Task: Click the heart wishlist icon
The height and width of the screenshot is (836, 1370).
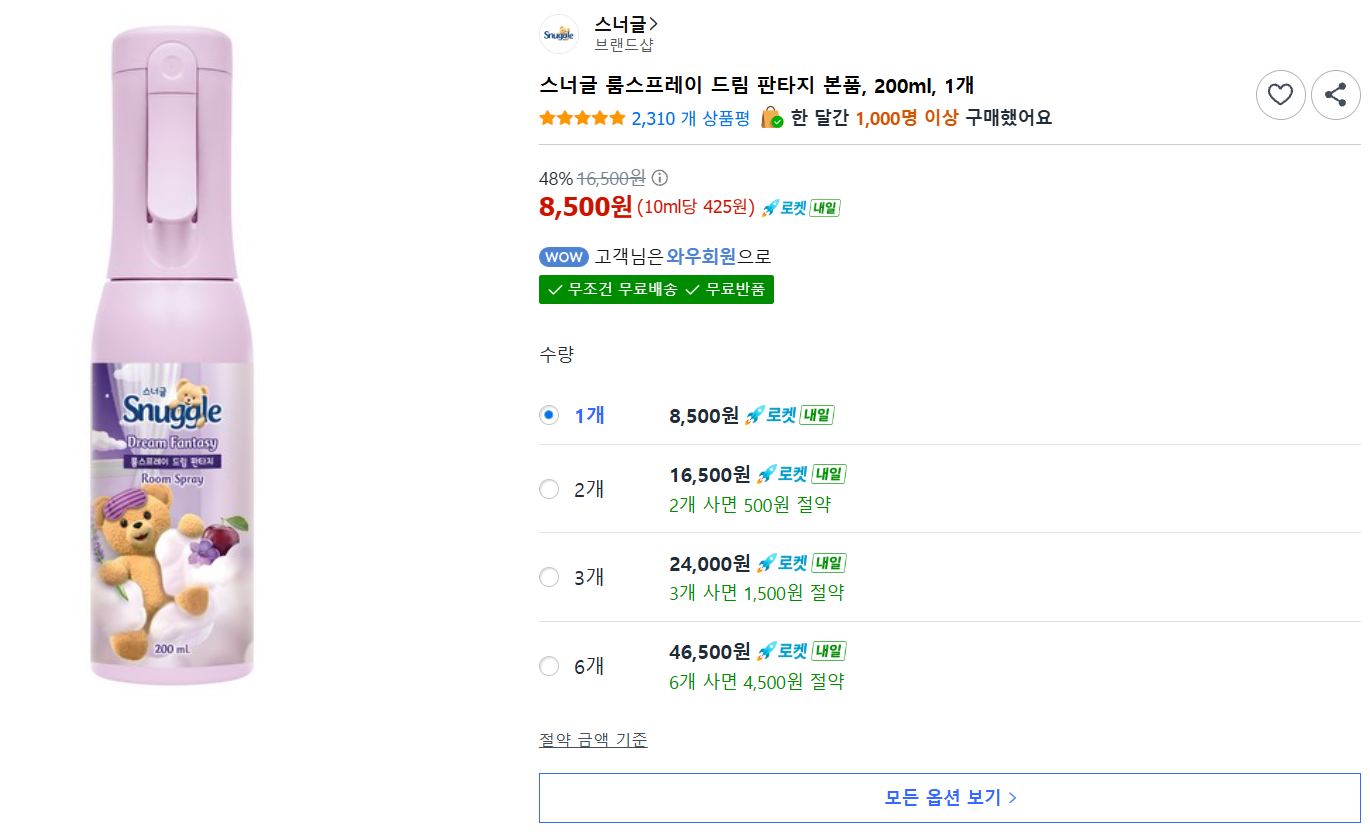Action: [1280, 95]
